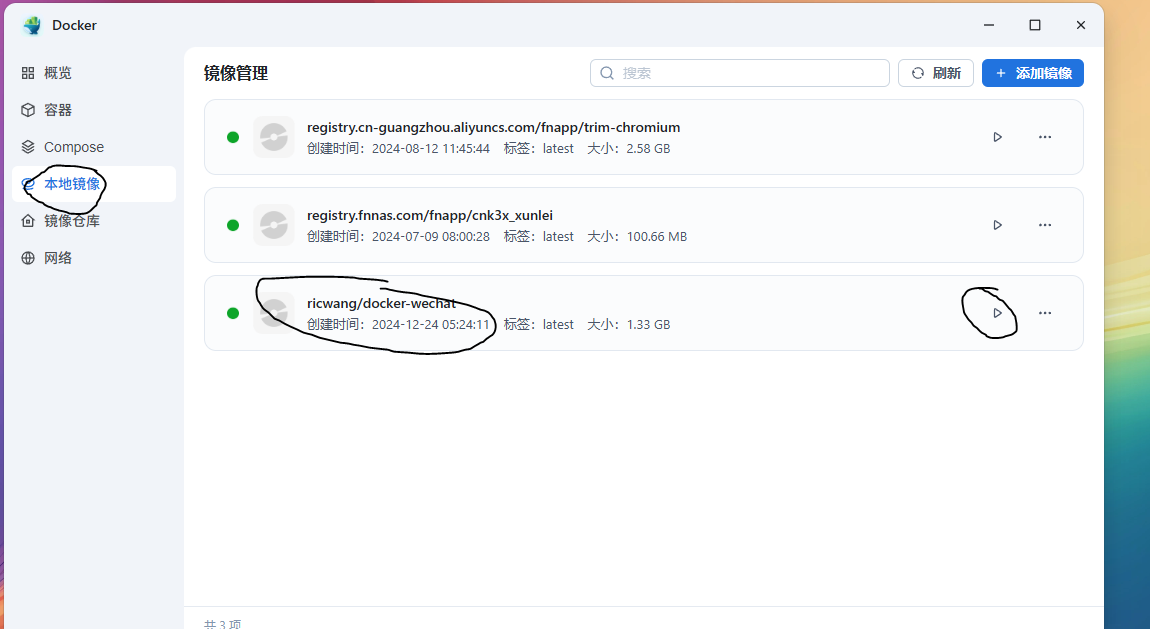Open the 概览 overview section
The width and height of the screenshot is (1150, 629).
coord(94,73)
